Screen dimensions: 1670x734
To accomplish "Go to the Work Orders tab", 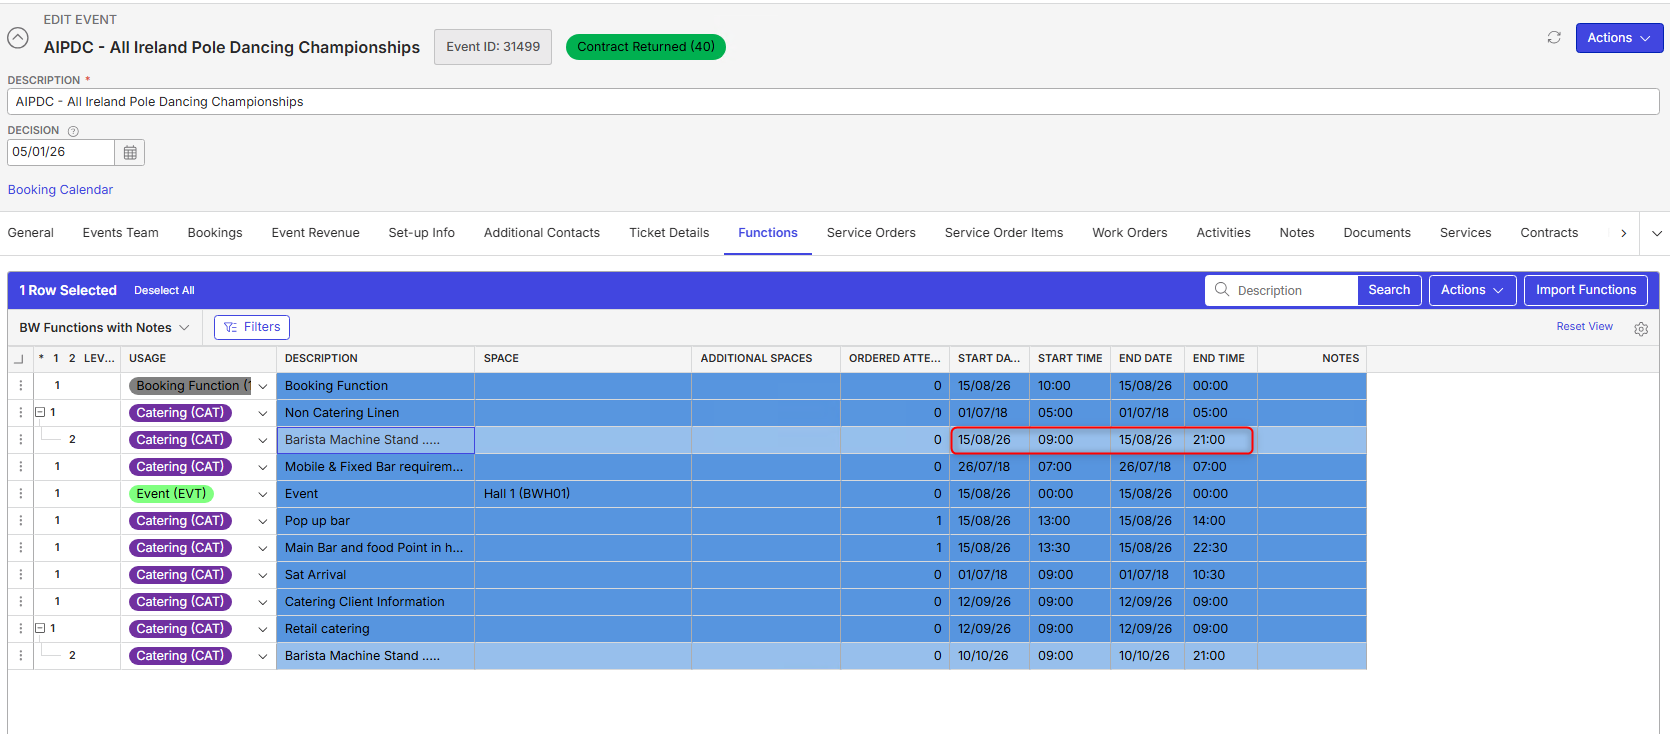I will 1130,233.
